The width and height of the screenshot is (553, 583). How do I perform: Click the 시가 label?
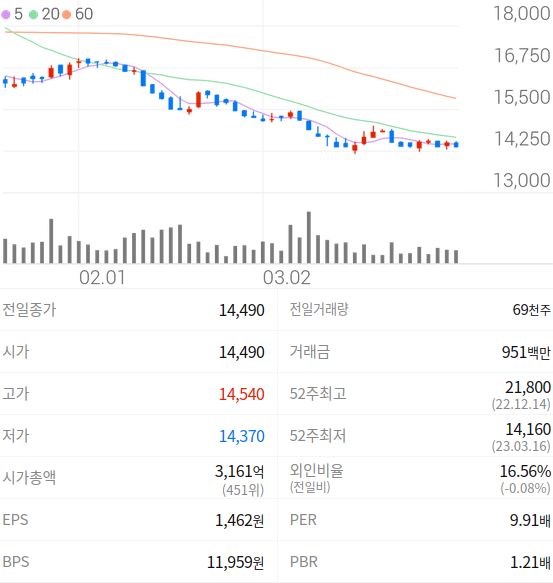pos(16,352)
